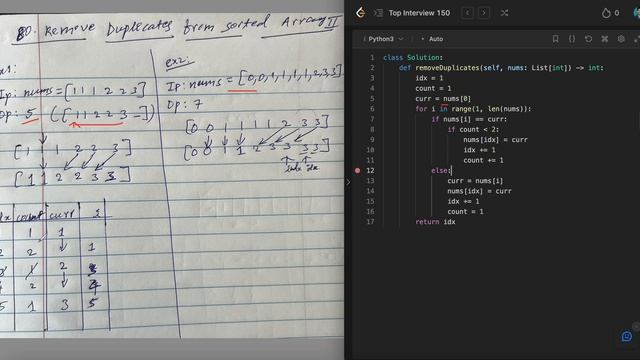This screenshot has width=640, height=360.
Task: Click the 'if count < 2:' line
Action: [473, 129]
